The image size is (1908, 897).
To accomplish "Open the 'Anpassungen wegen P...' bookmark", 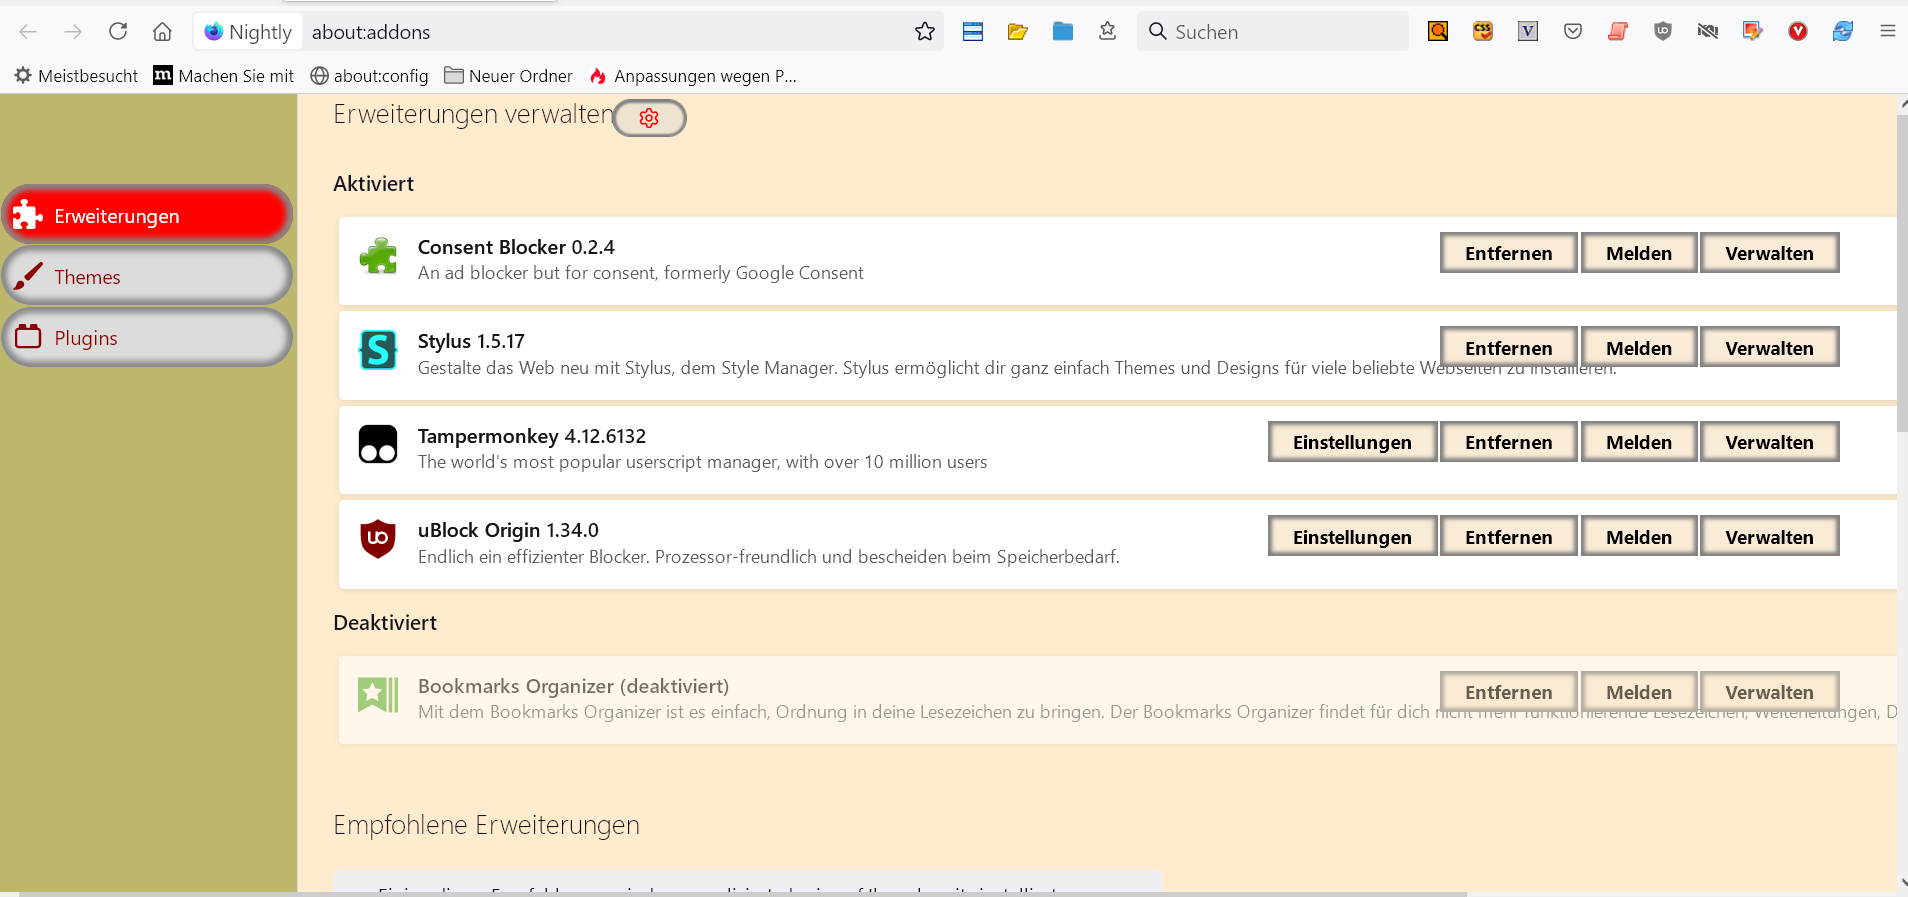I will (693, 76).
